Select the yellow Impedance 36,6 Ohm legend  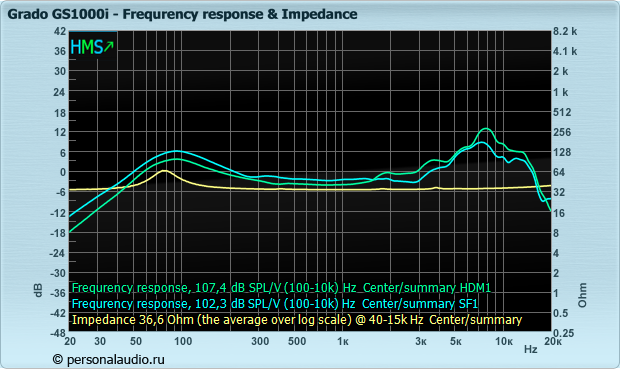click(x=297, y=319)
